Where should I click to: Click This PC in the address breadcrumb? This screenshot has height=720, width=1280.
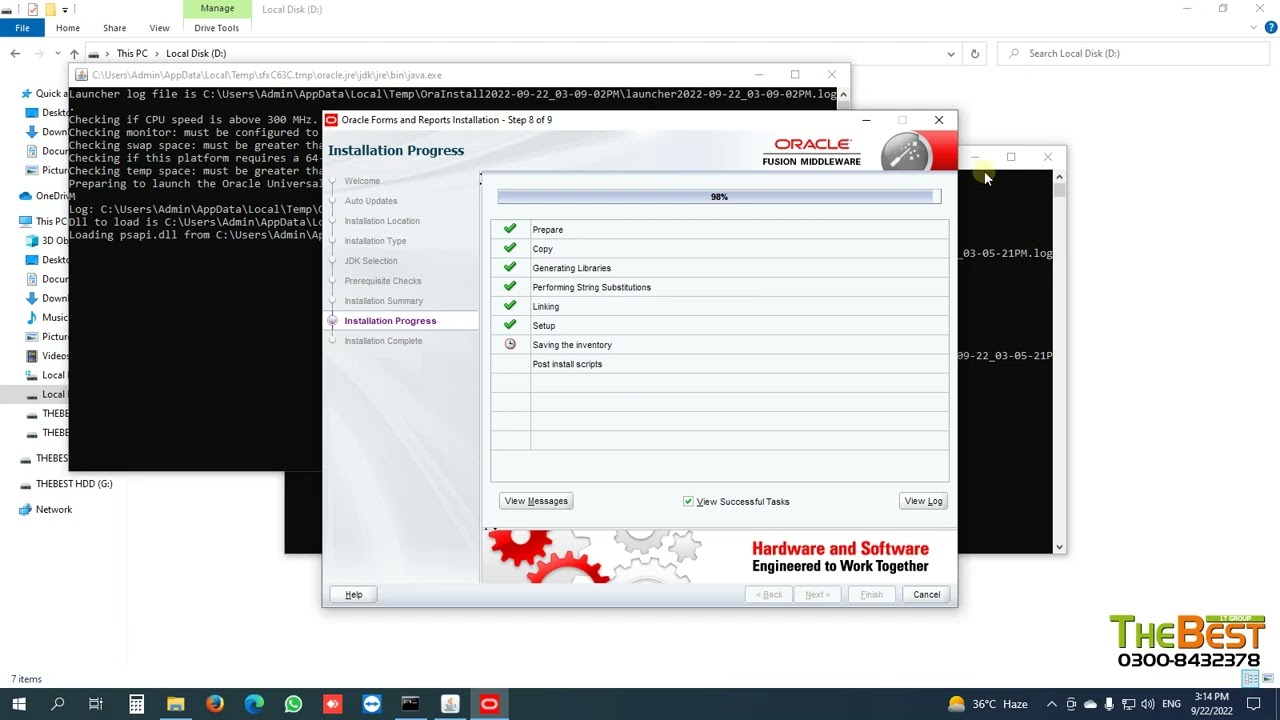[x=132, y=53]
